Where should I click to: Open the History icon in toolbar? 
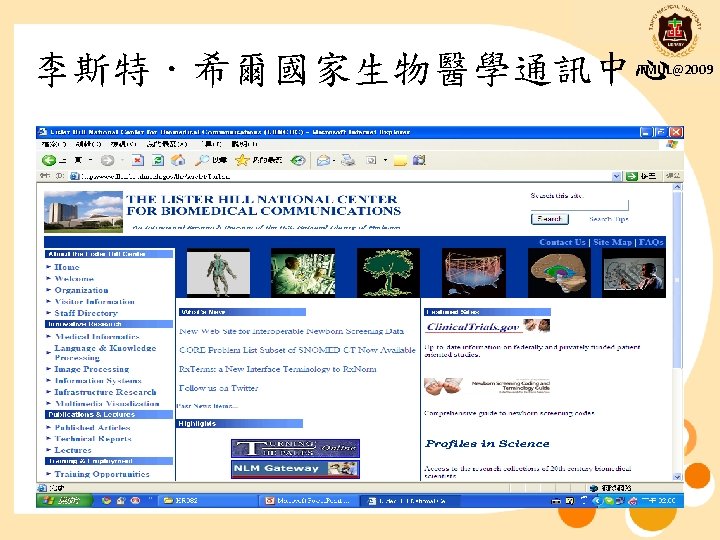tap(298, 160)
